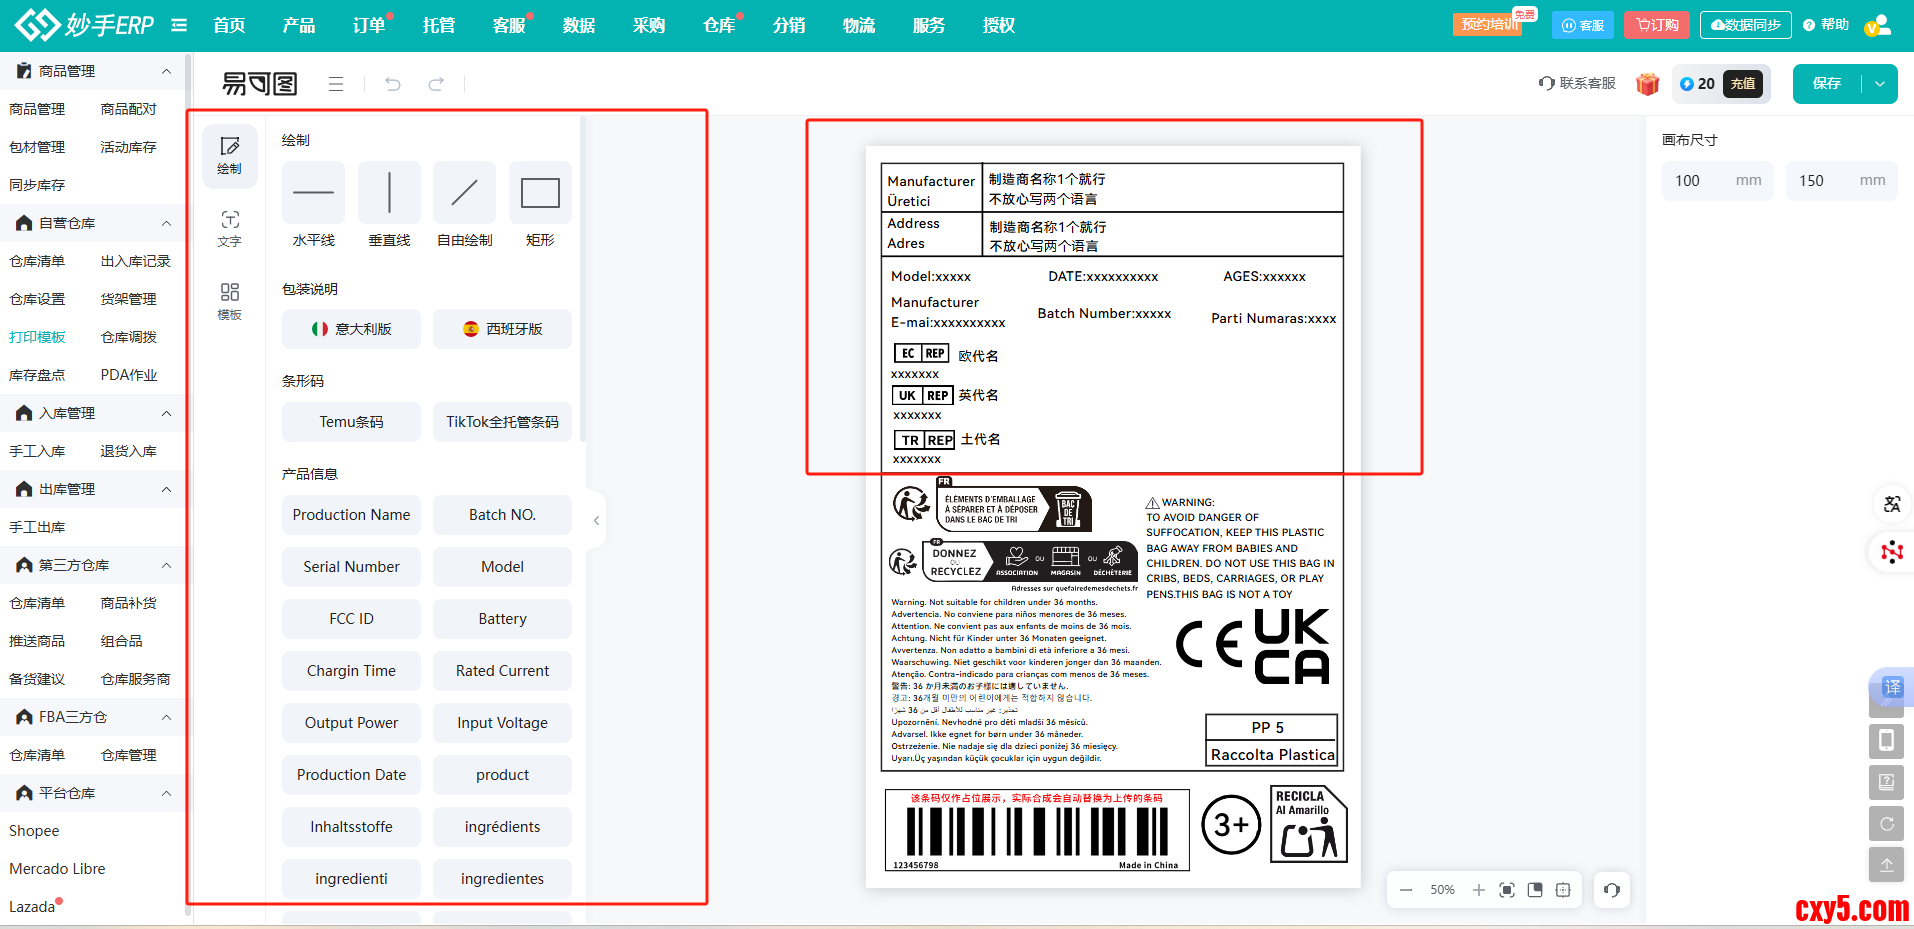
Task: Add the Production Name field
Action: 351,515
